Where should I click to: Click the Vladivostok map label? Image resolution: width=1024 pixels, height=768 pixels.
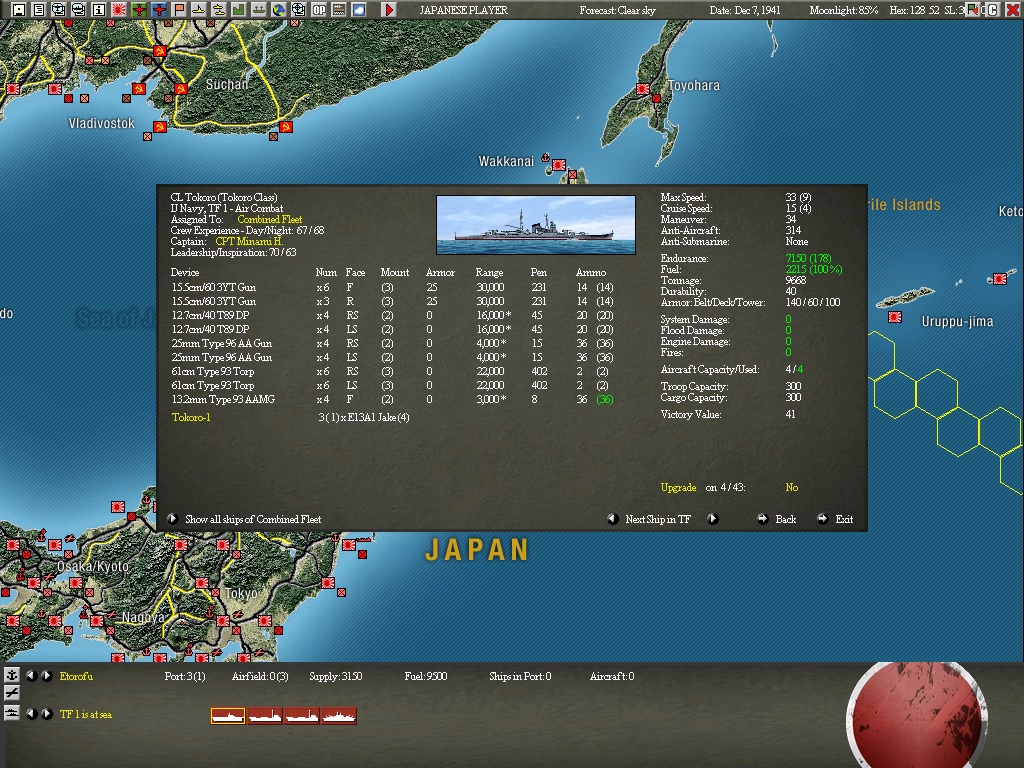pos(101,123)
